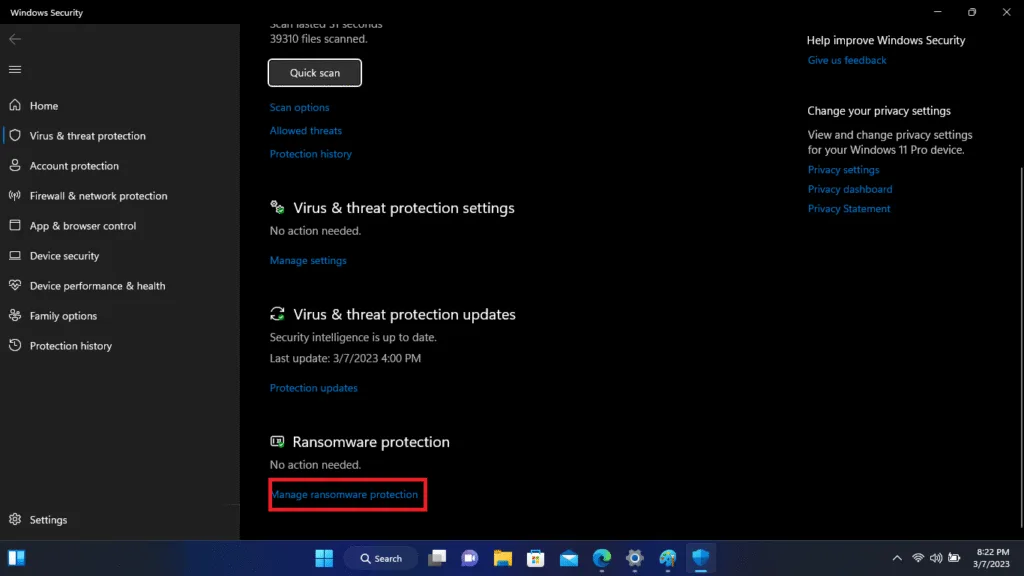Click the Ransomware protection heading icon
The image size is (1024, 576).
pos(278,441)
